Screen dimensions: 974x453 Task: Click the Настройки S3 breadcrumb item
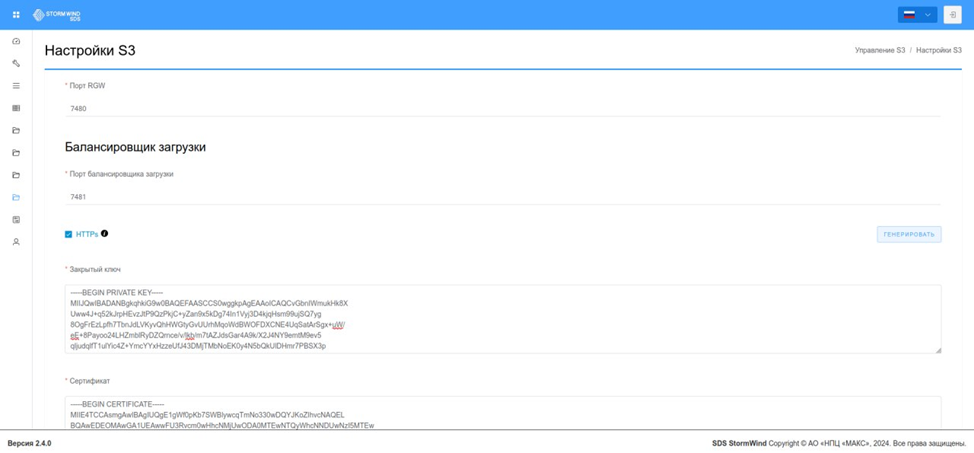click(x=939, y=50)
